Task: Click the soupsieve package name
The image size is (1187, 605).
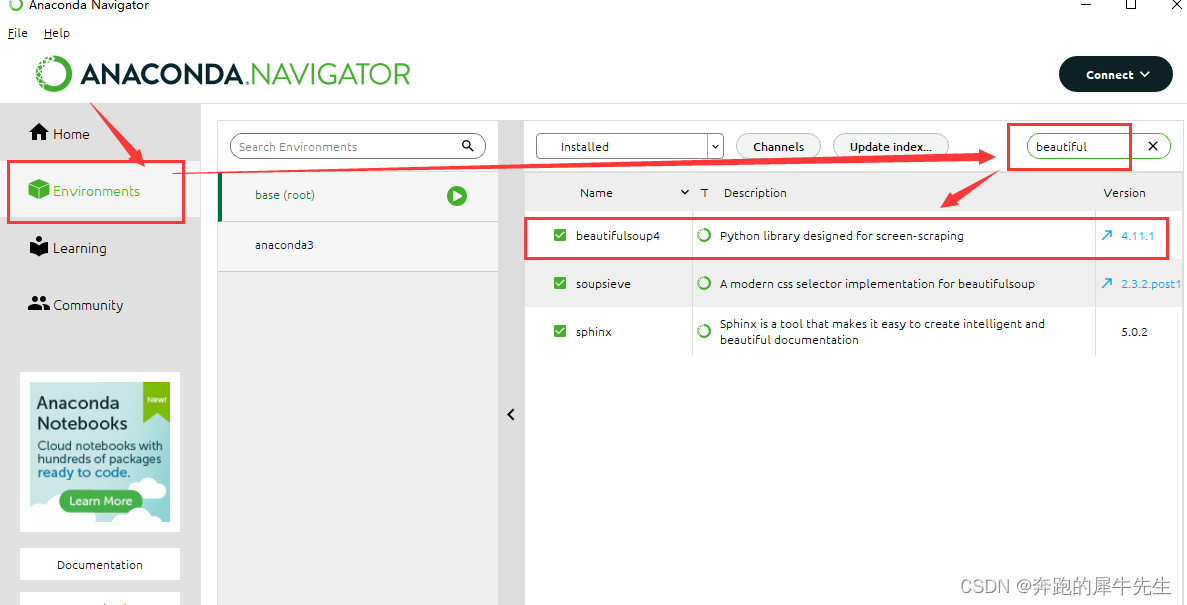Action: pyautogui.click(x=603, y=283)
